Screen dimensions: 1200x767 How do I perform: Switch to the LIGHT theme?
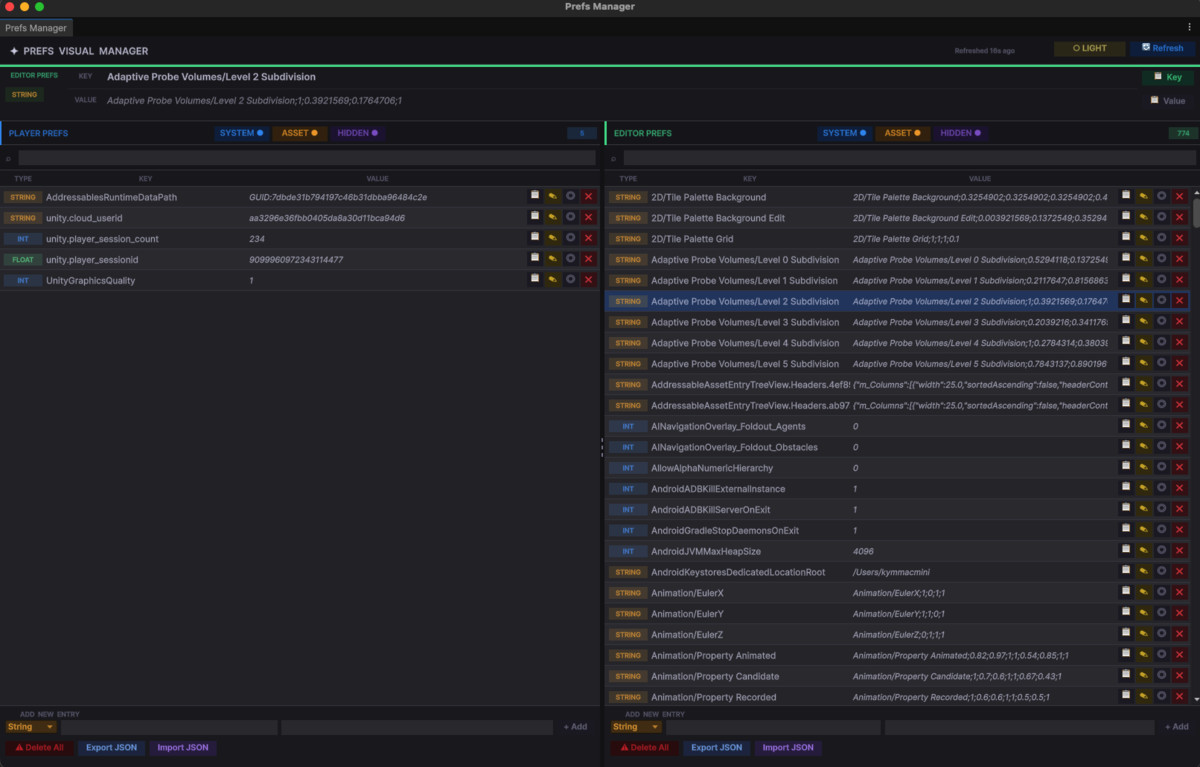tap(1089, 48)
